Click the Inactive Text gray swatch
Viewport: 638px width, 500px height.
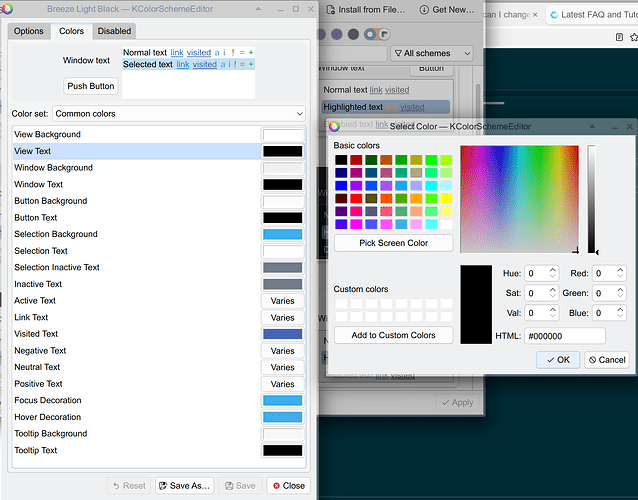click(x=282, y=284)
